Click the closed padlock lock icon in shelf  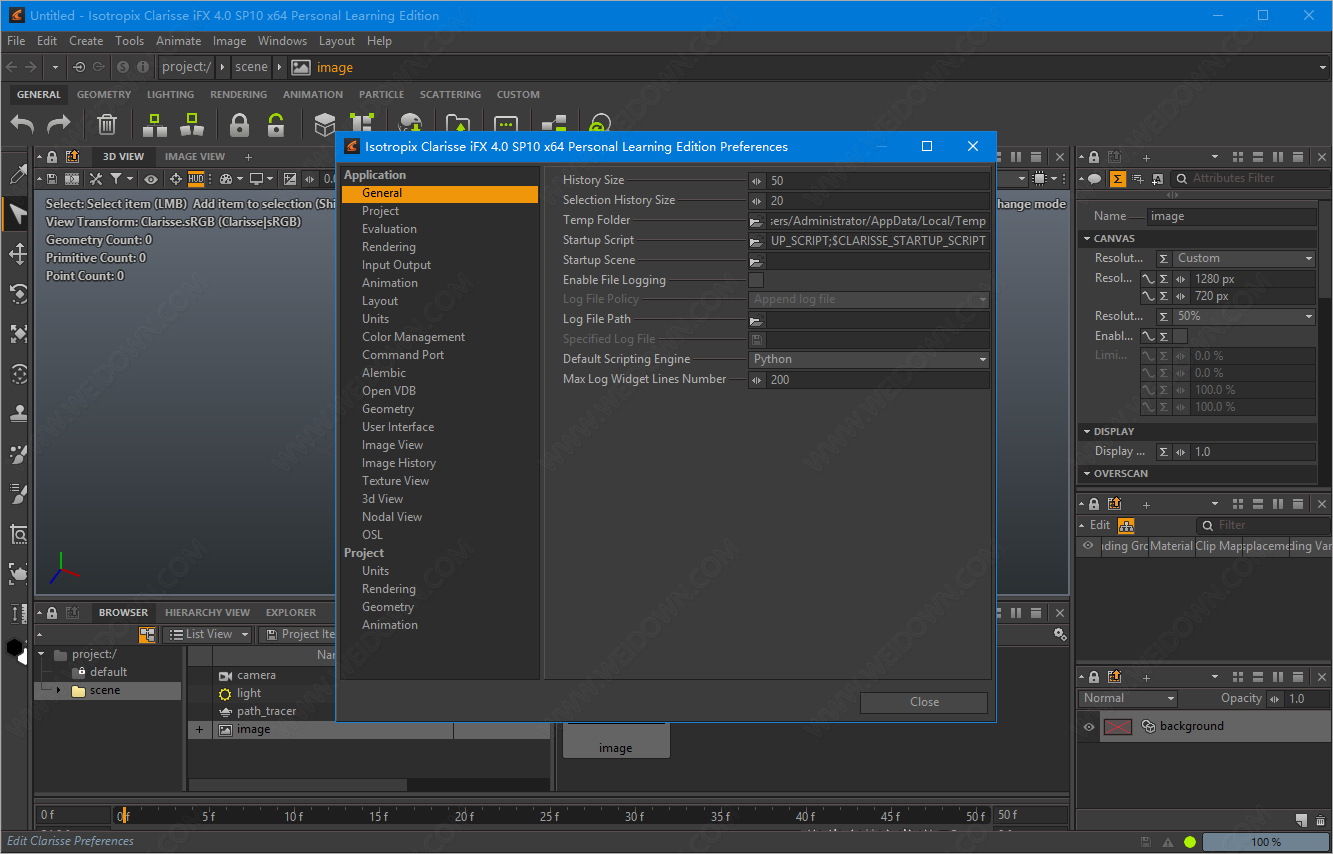click(x=239, y=125)
